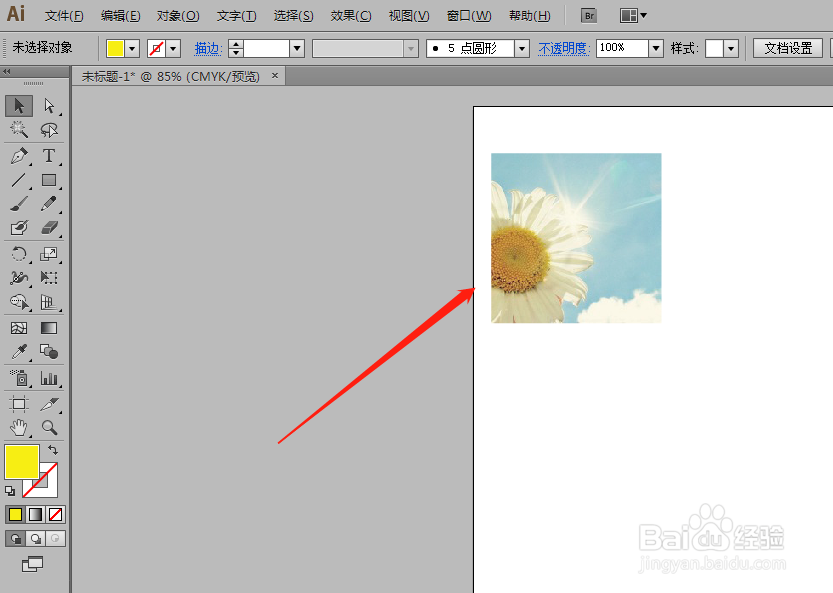Select the Blob Brush tool
This screenshot has height=593, width=833.
pyautogui.click(x=19, y=228)
